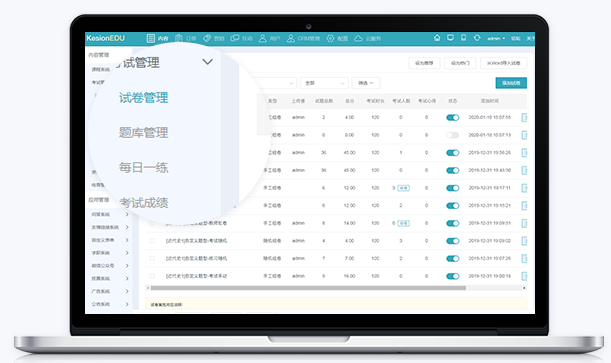This screenshot has width=611, height=363.
Task: Toggle status for the row dated 2019-12-31 19:45:30
Action: 452,170
